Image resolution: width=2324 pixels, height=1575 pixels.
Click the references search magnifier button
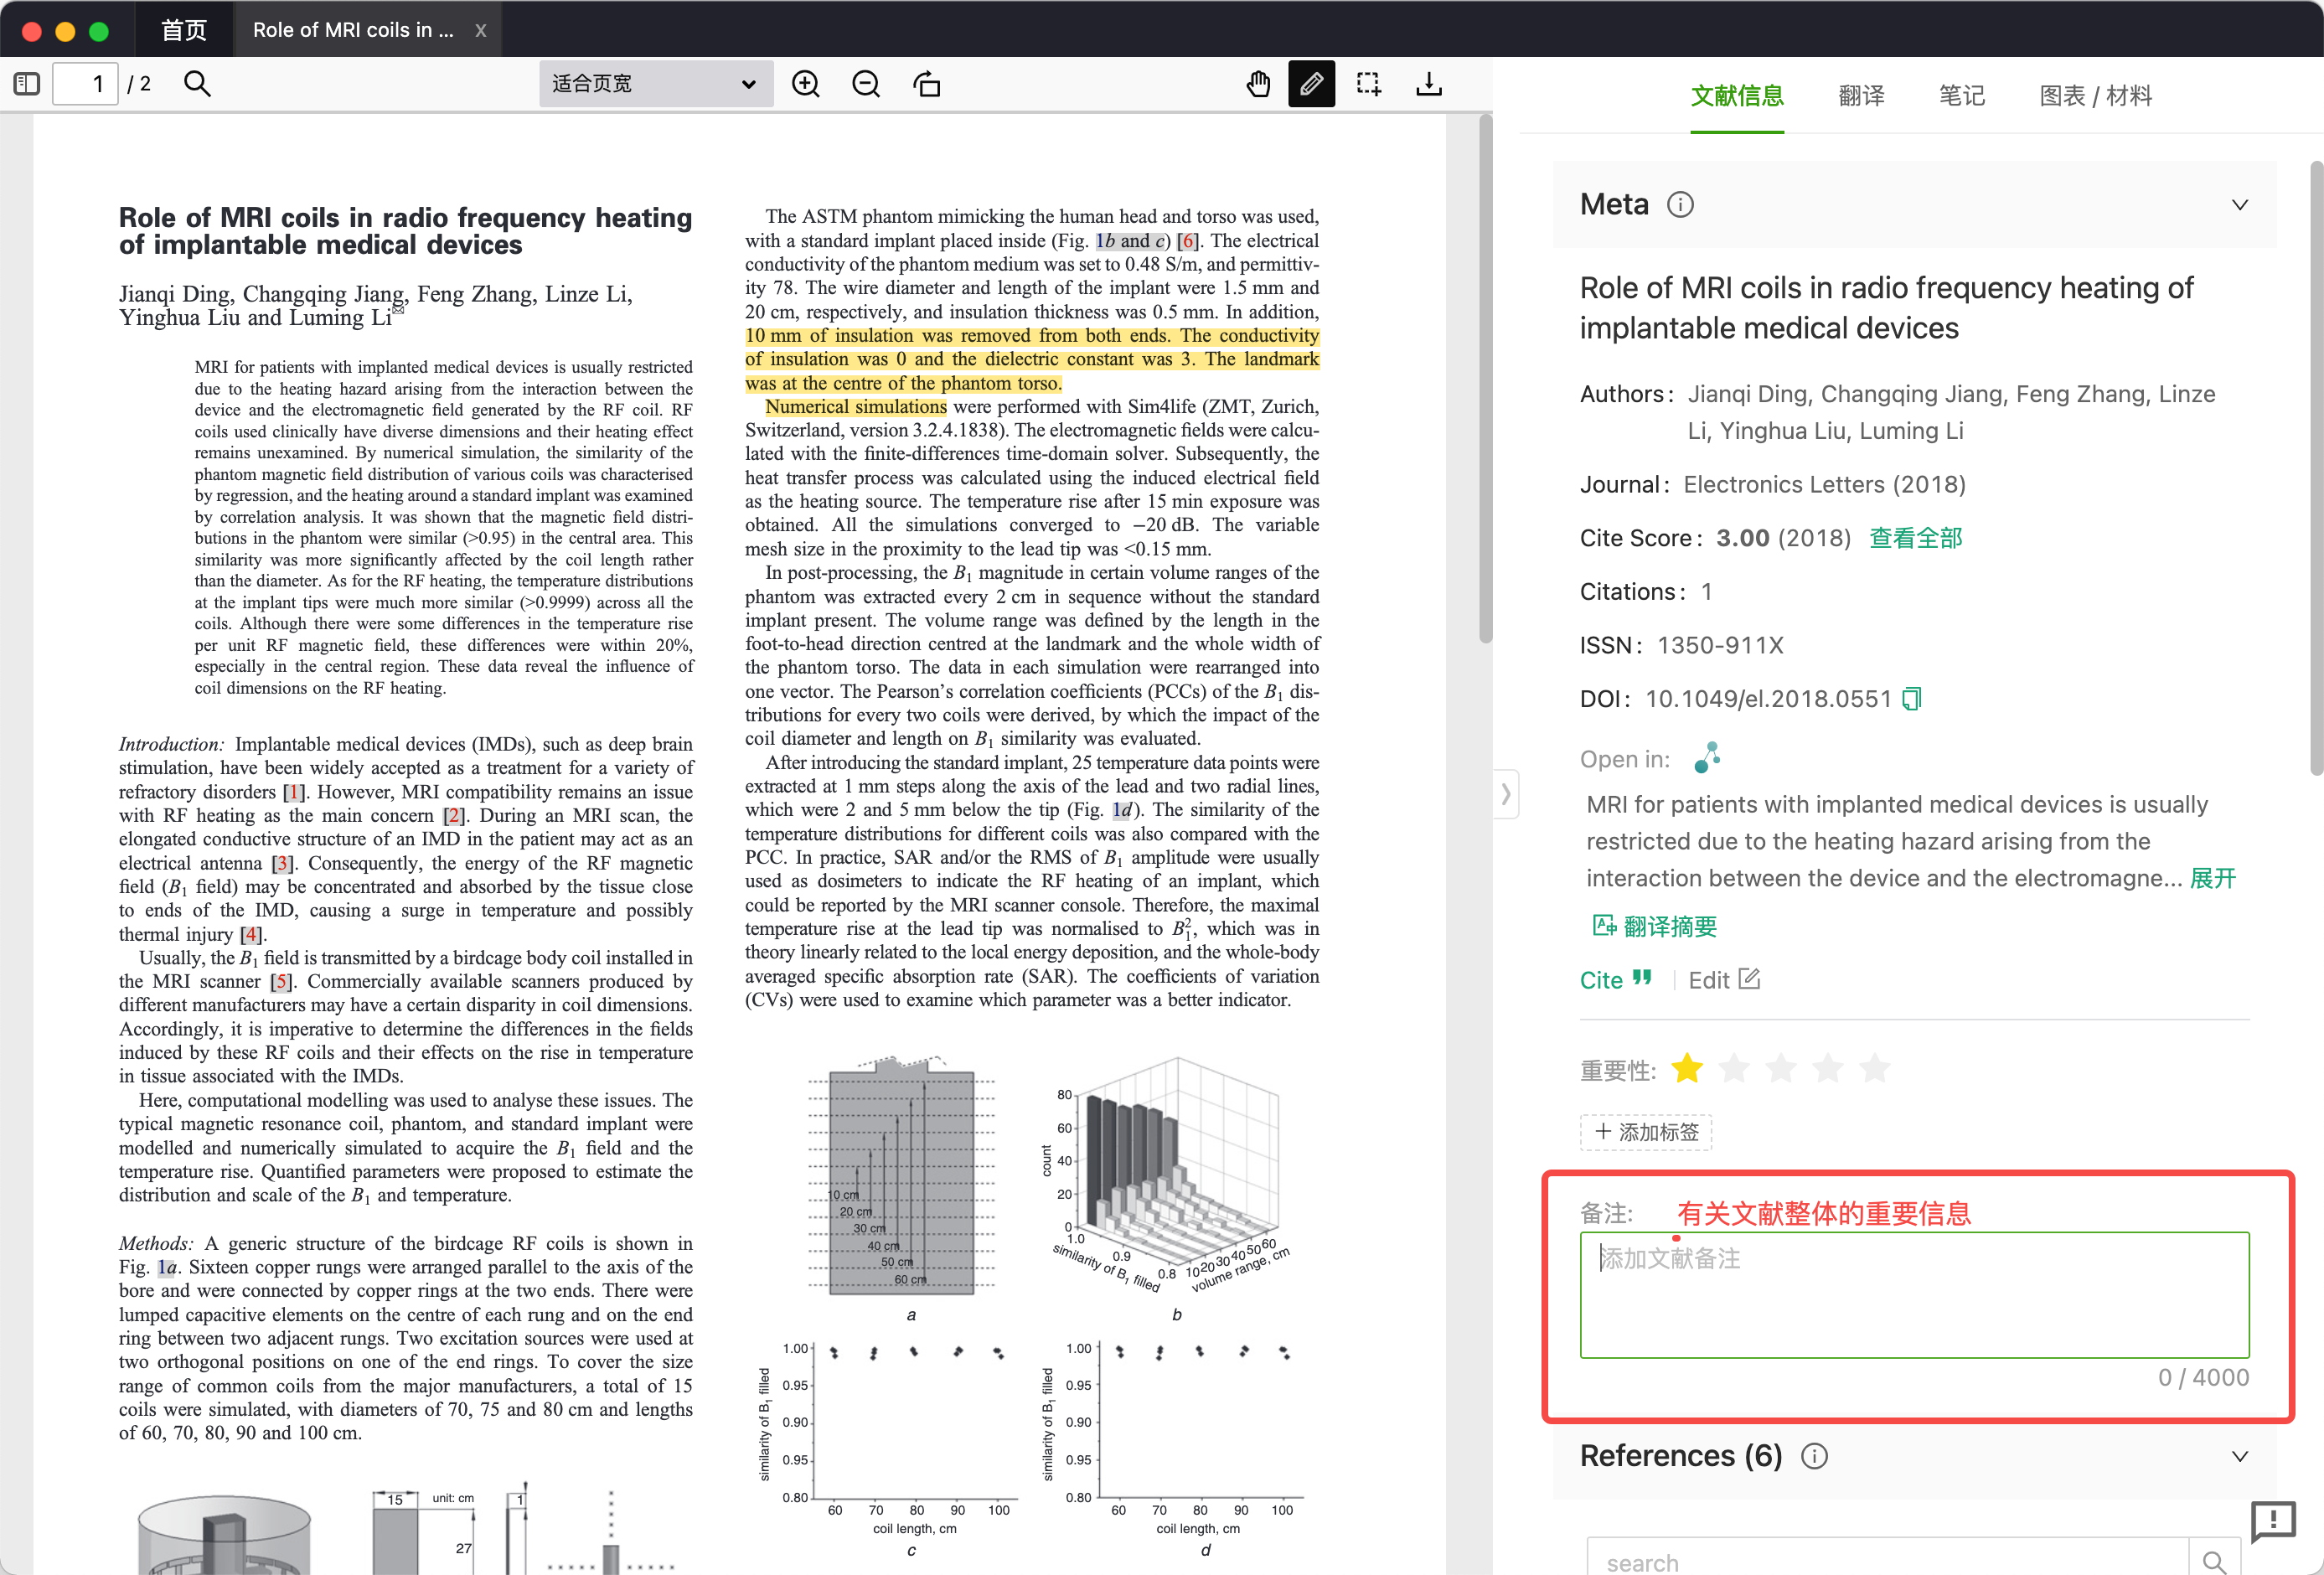click(2214, 1561)
